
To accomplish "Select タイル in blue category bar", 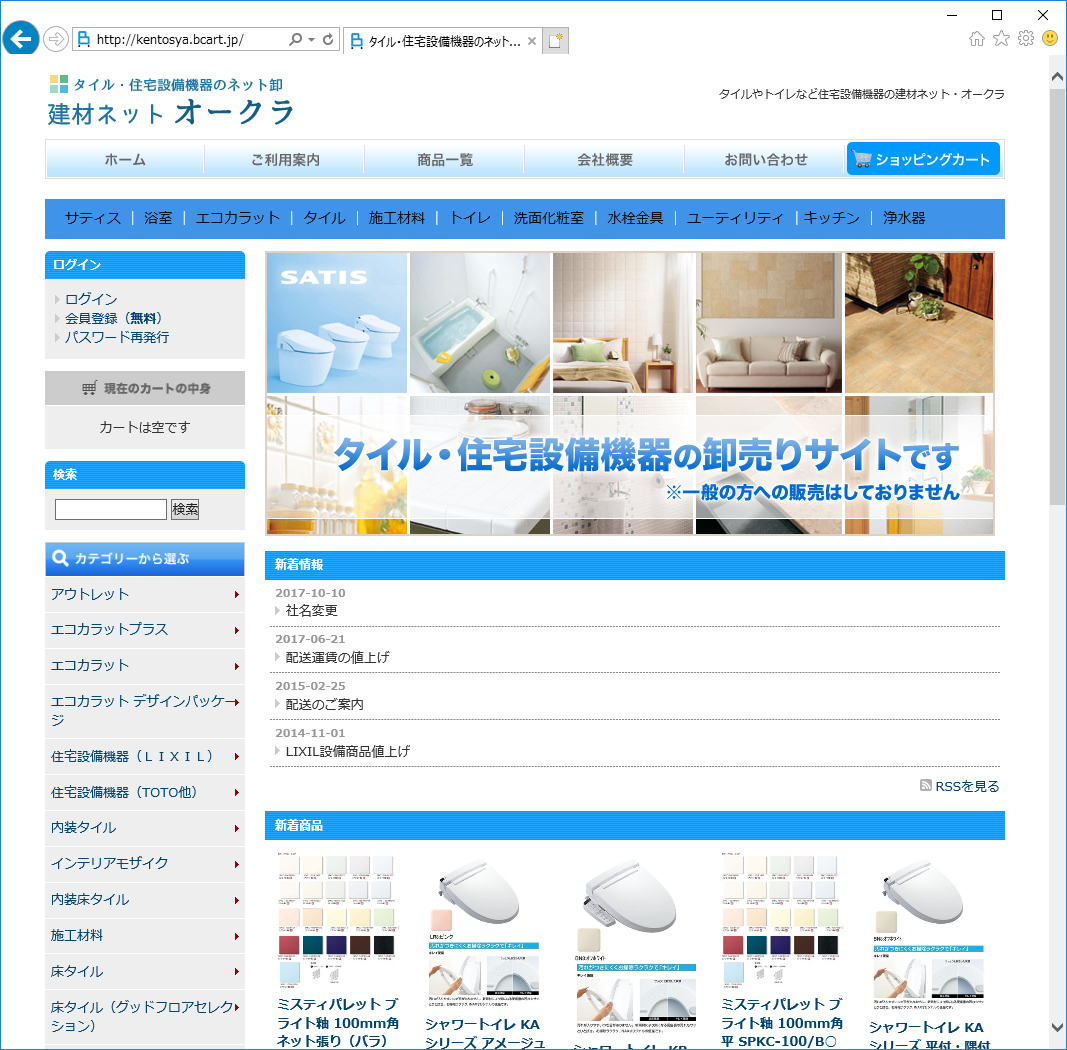I will tap(324, 218).
